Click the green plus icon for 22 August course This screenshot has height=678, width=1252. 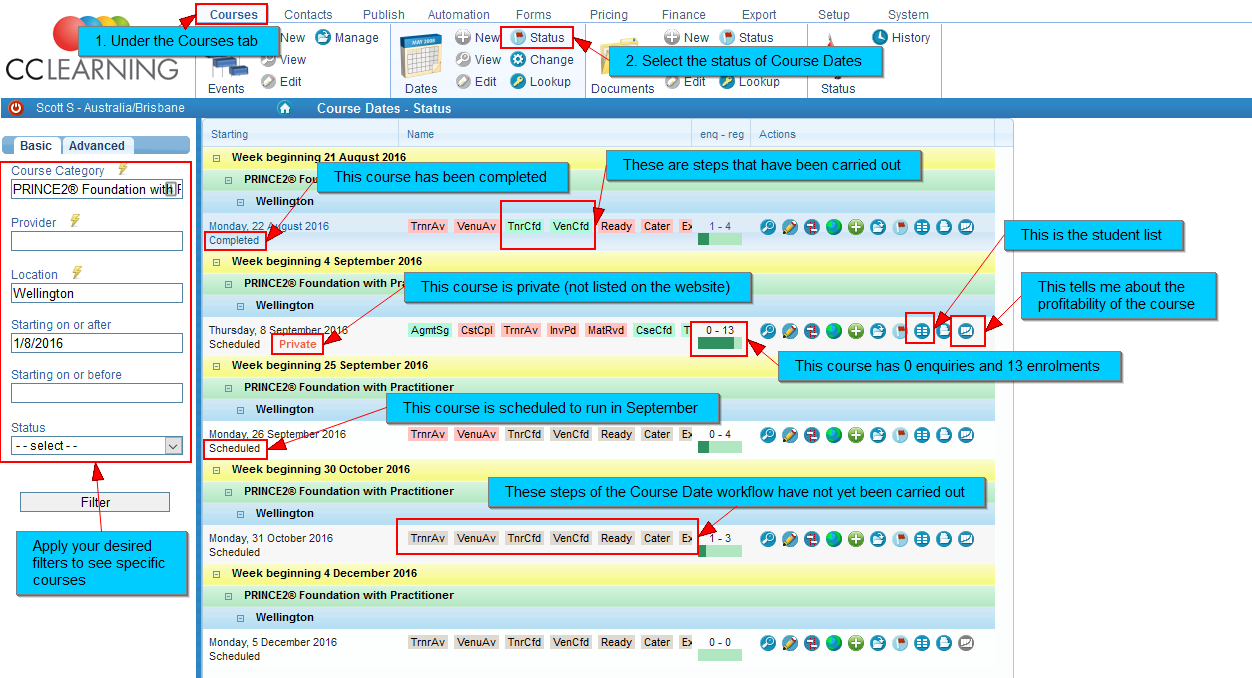pyautogui.click(x=856, y=227)
